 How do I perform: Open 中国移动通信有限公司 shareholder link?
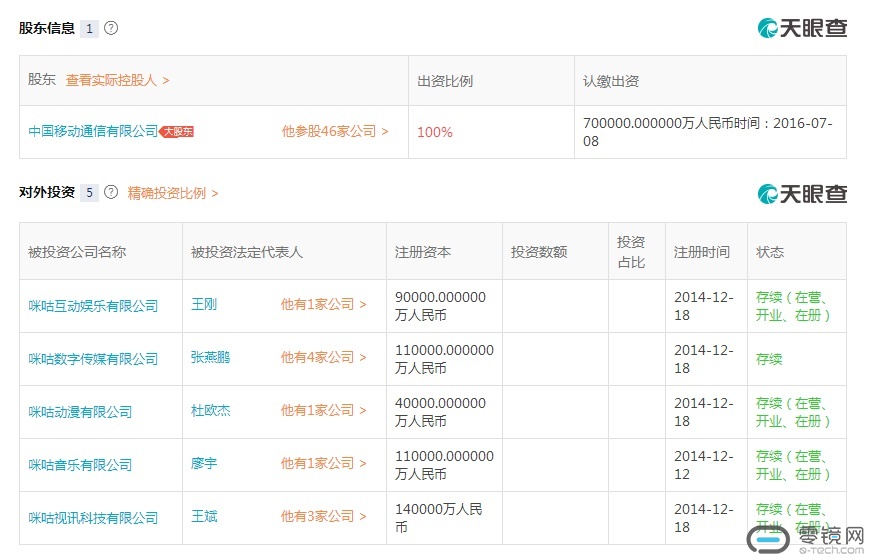click(93, 131)
